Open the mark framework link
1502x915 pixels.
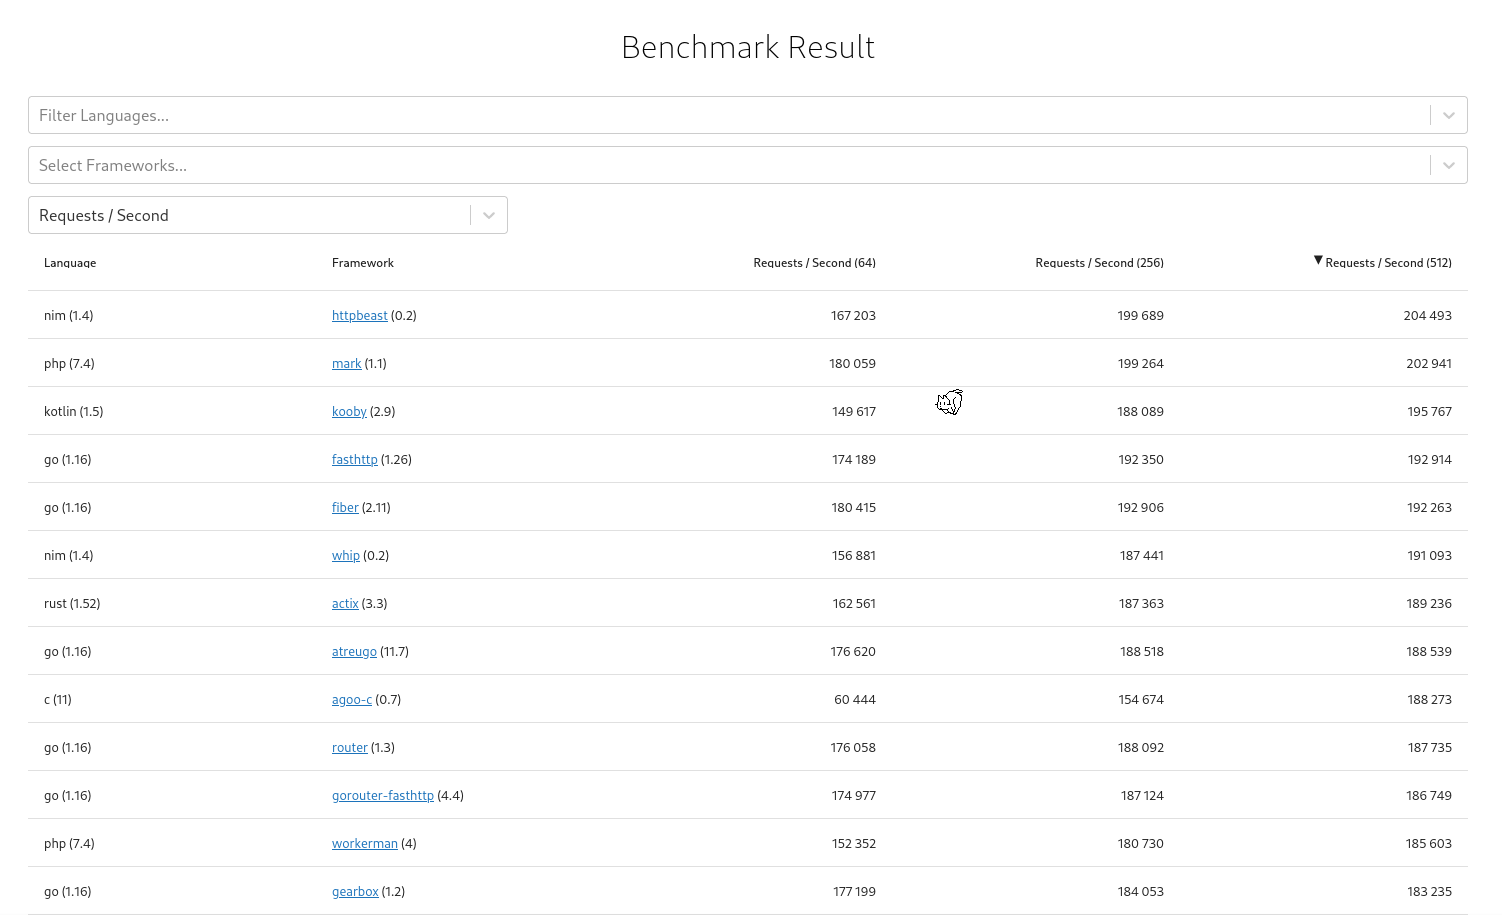(346, 363)
